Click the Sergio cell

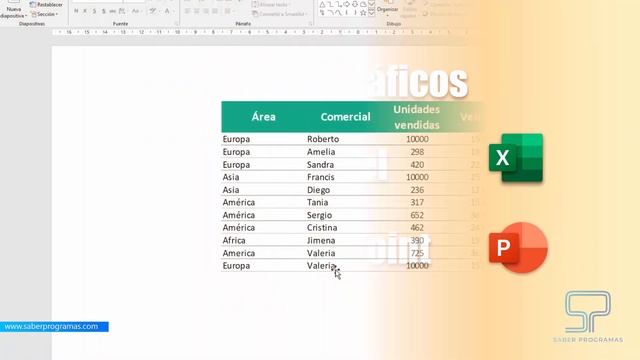[319, 215]
